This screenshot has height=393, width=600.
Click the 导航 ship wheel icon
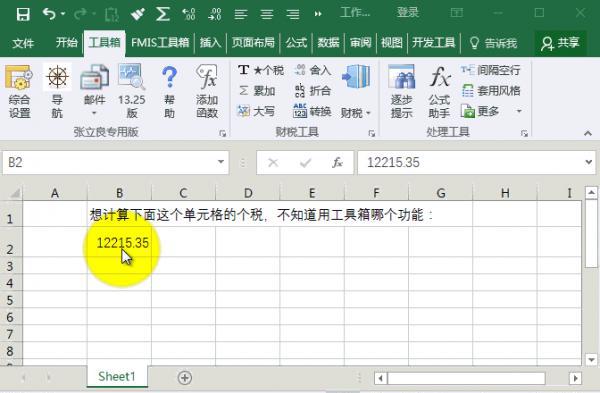pos(57,92)
